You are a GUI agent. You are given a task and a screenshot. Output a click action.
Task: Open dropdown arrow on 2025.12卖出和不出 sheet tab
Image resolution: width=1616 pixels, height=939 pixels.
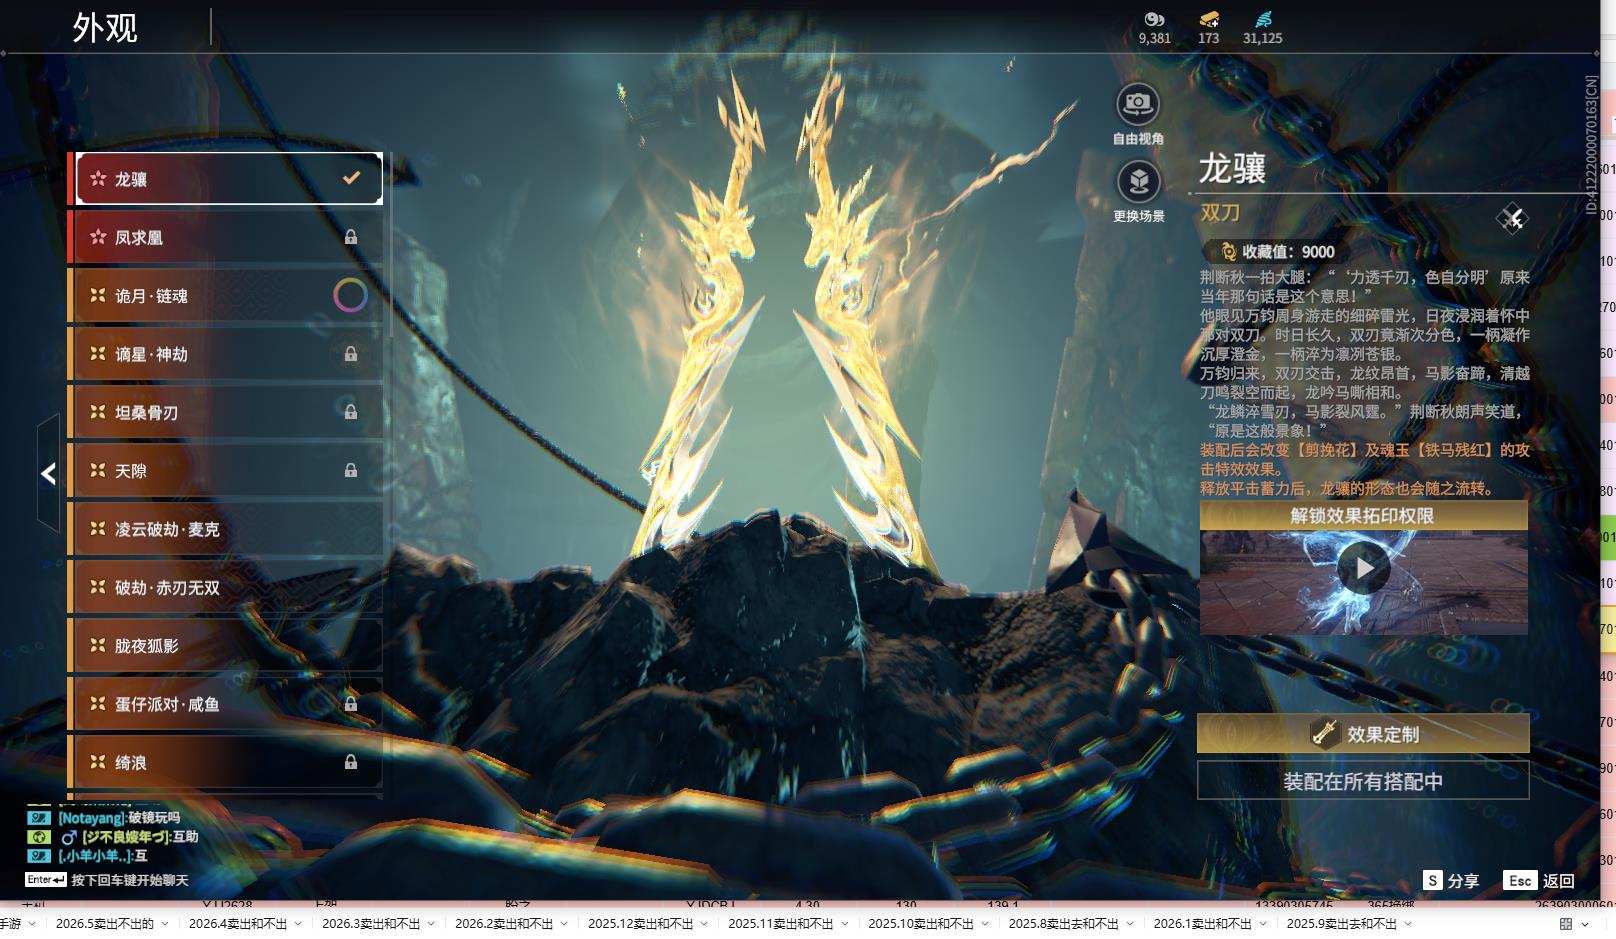pyautogui.click(x=704, y=924)
